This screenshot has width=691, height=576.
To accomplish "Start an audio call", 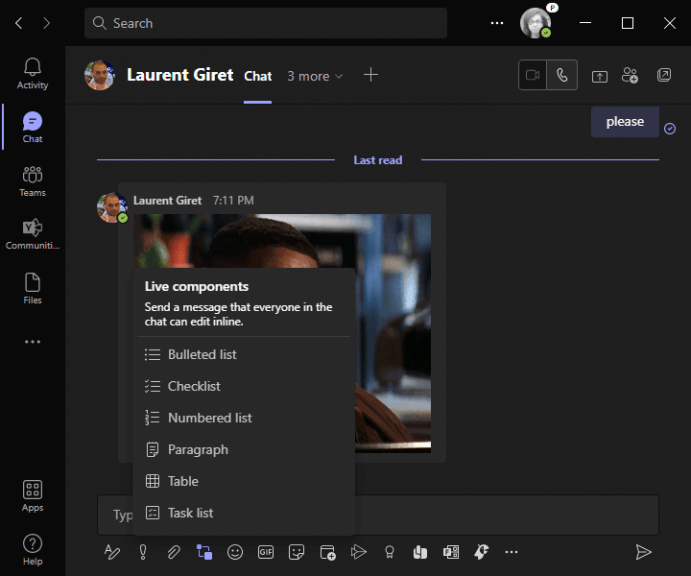I will point(562,75).
